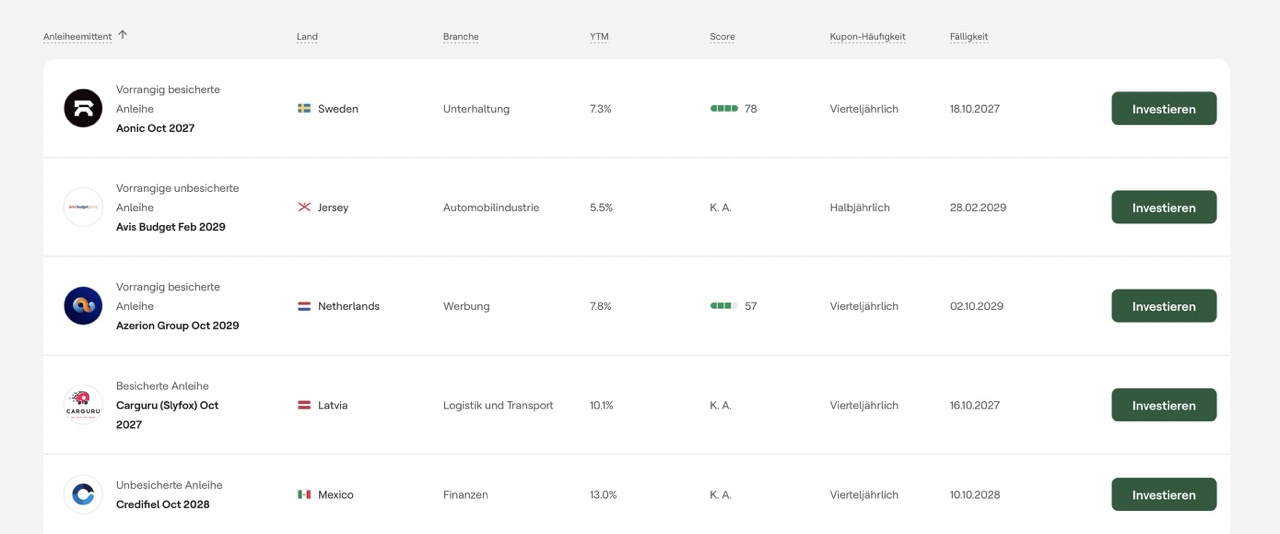Click the Kupon-Häufigkeit column header
Screen dimensions: 1280x534
867,37
